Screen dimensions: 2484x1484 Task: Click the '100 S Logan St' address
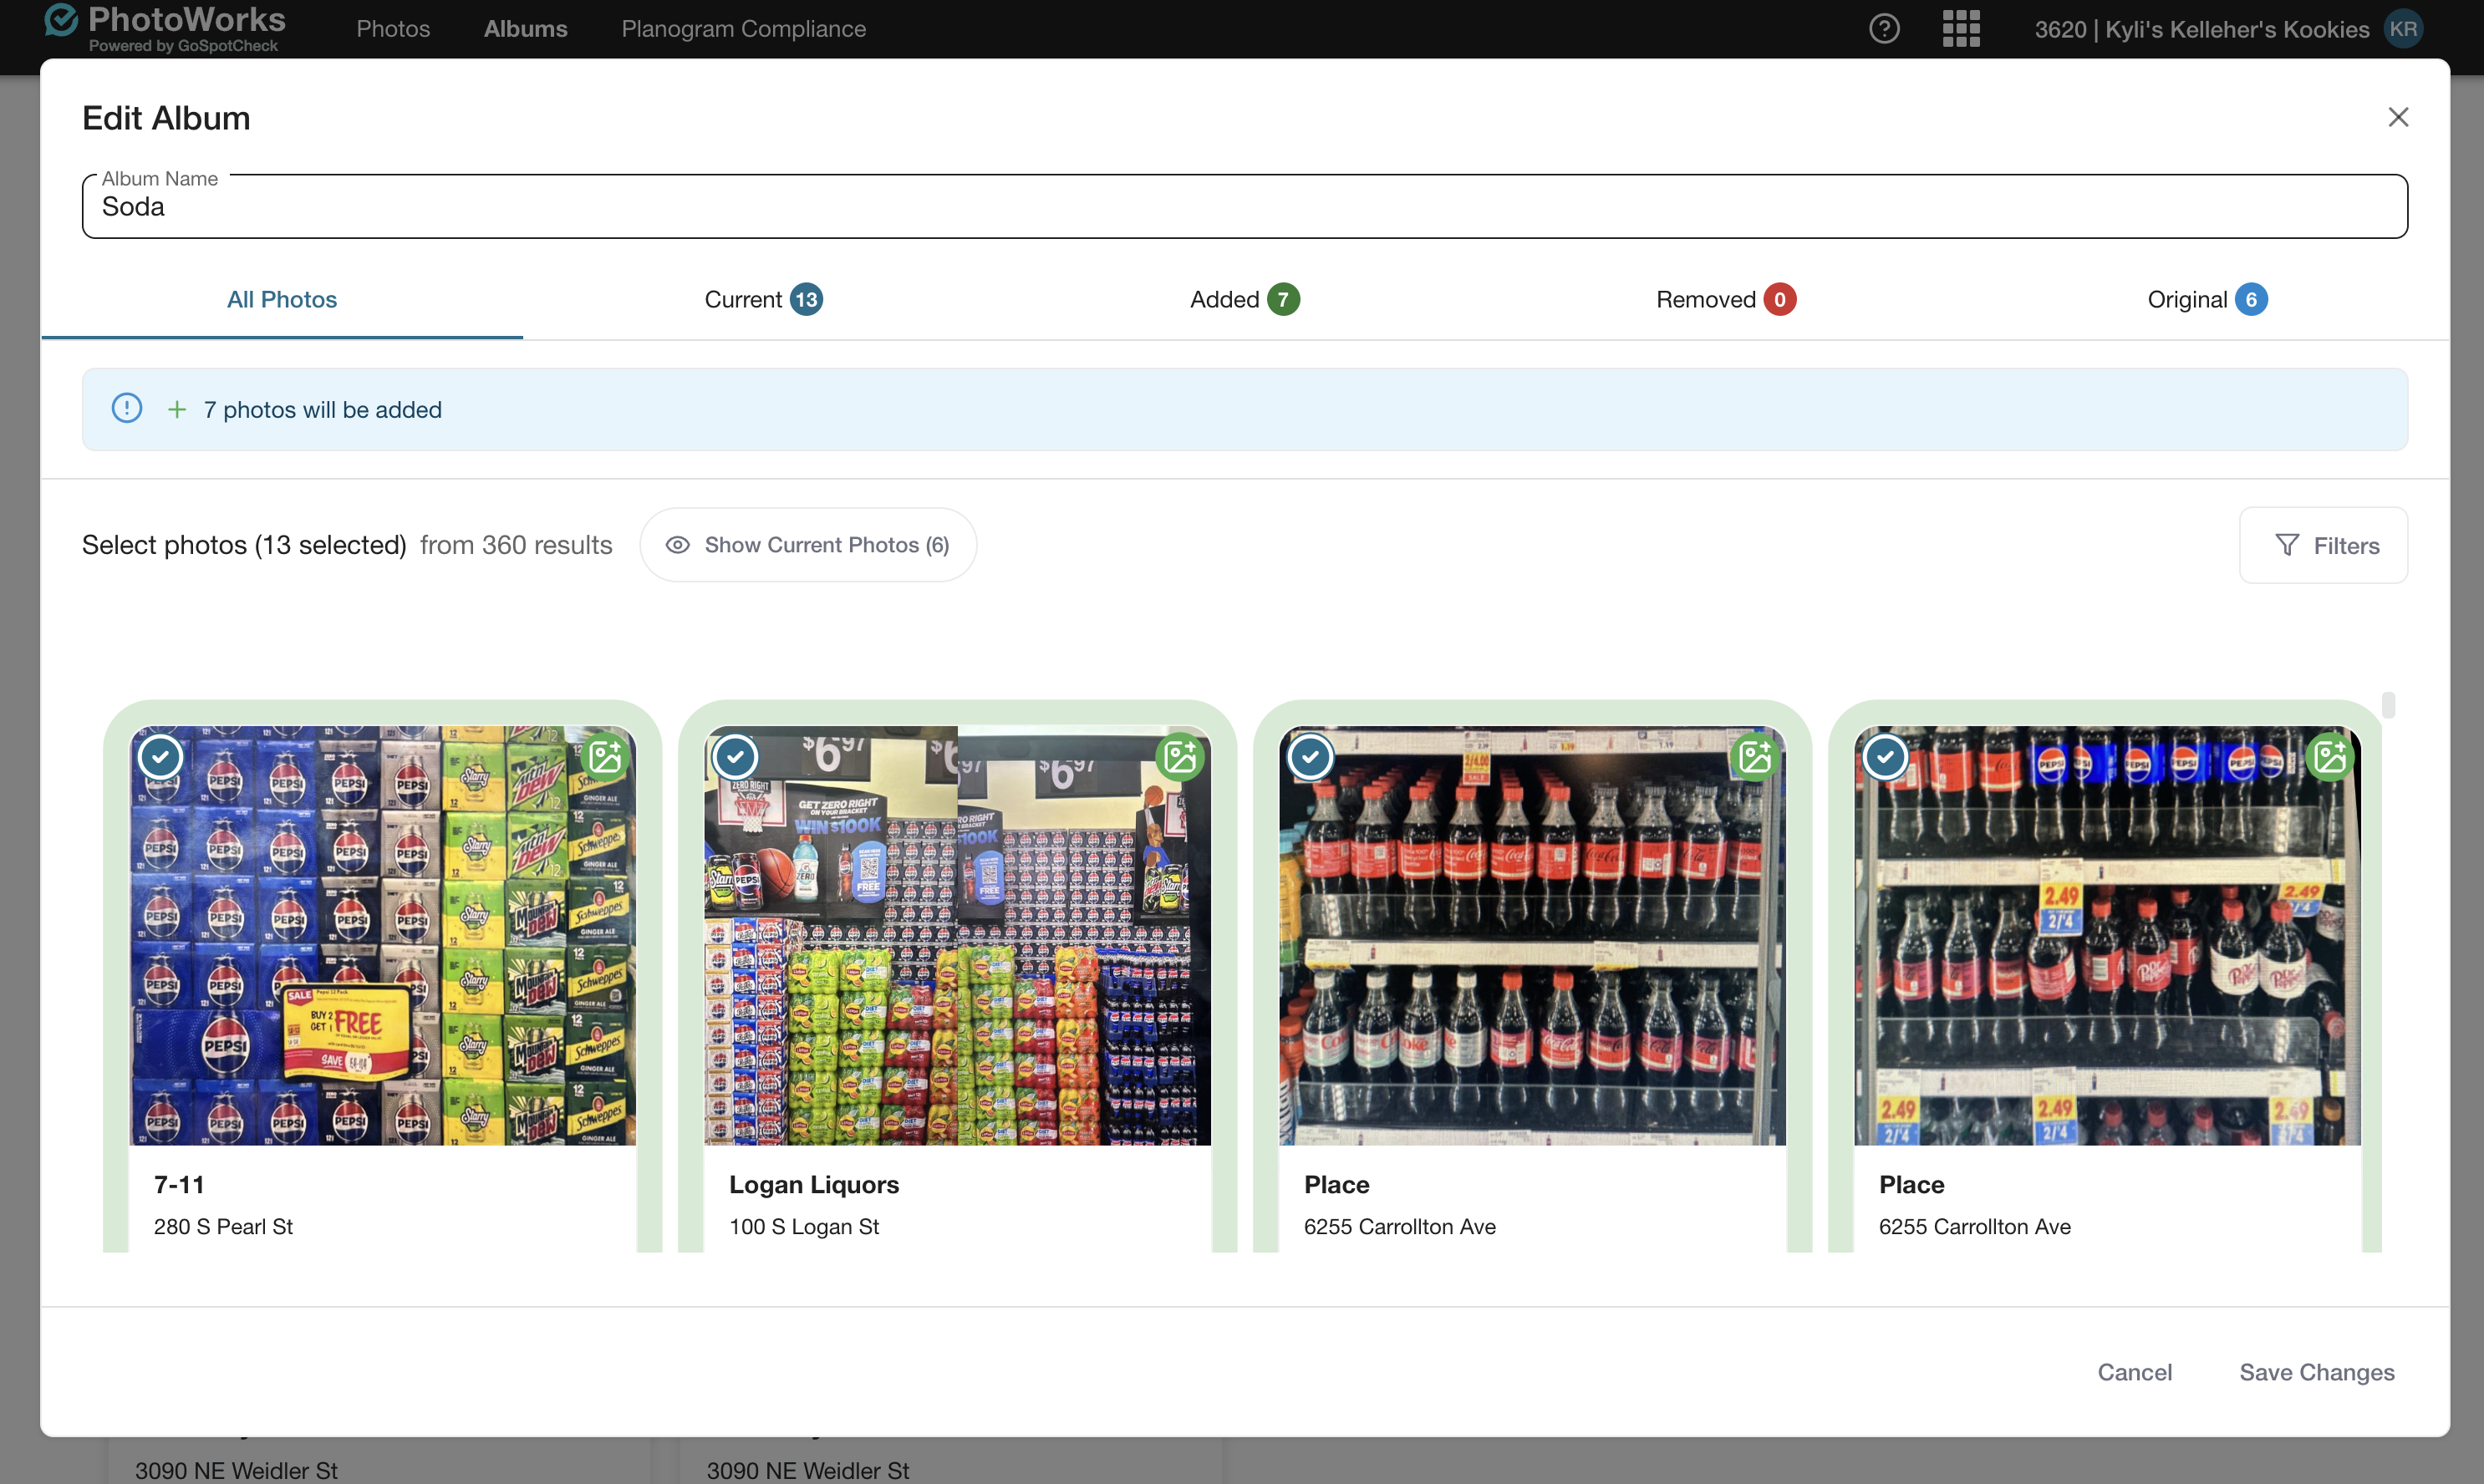point(804,1226)
